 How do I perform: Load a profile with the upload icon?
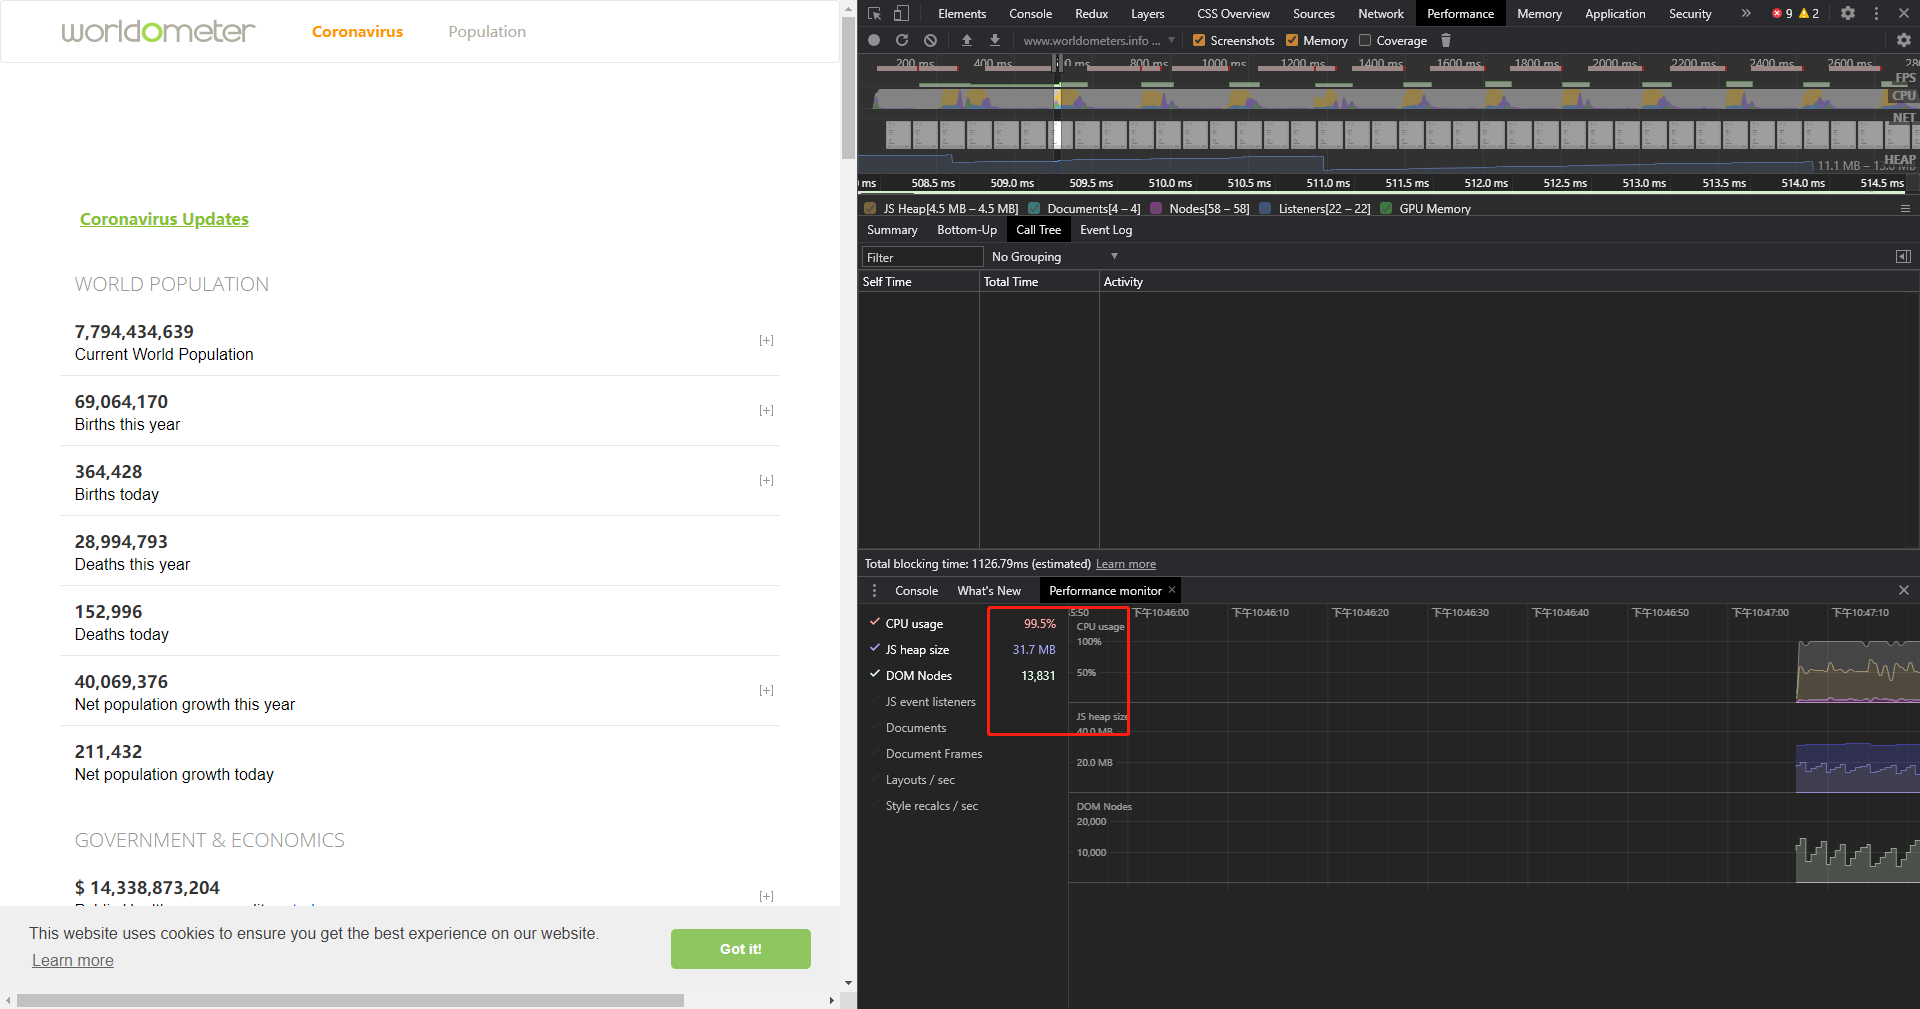(967, 41)
